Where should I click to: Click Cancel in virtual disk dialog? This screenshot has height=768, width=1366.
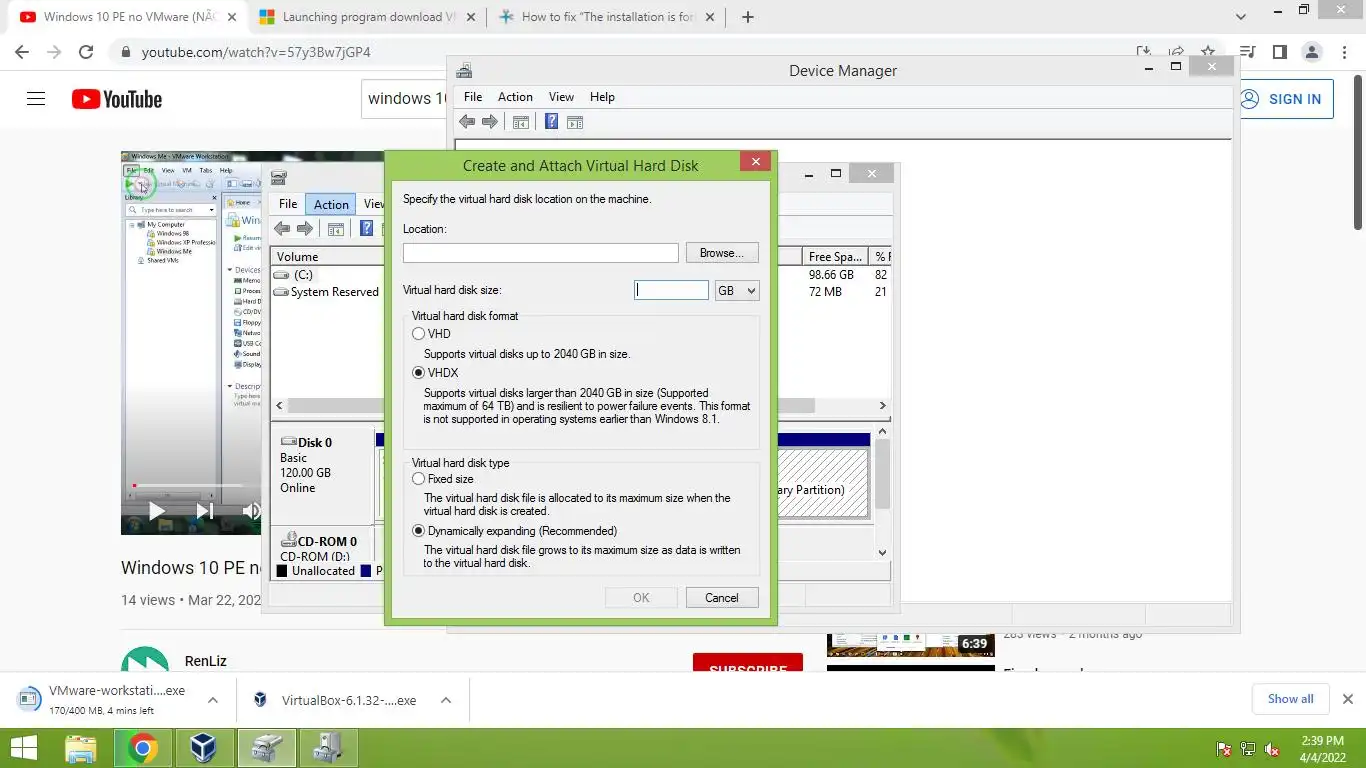pyautogui.click(x=722, y=598)
